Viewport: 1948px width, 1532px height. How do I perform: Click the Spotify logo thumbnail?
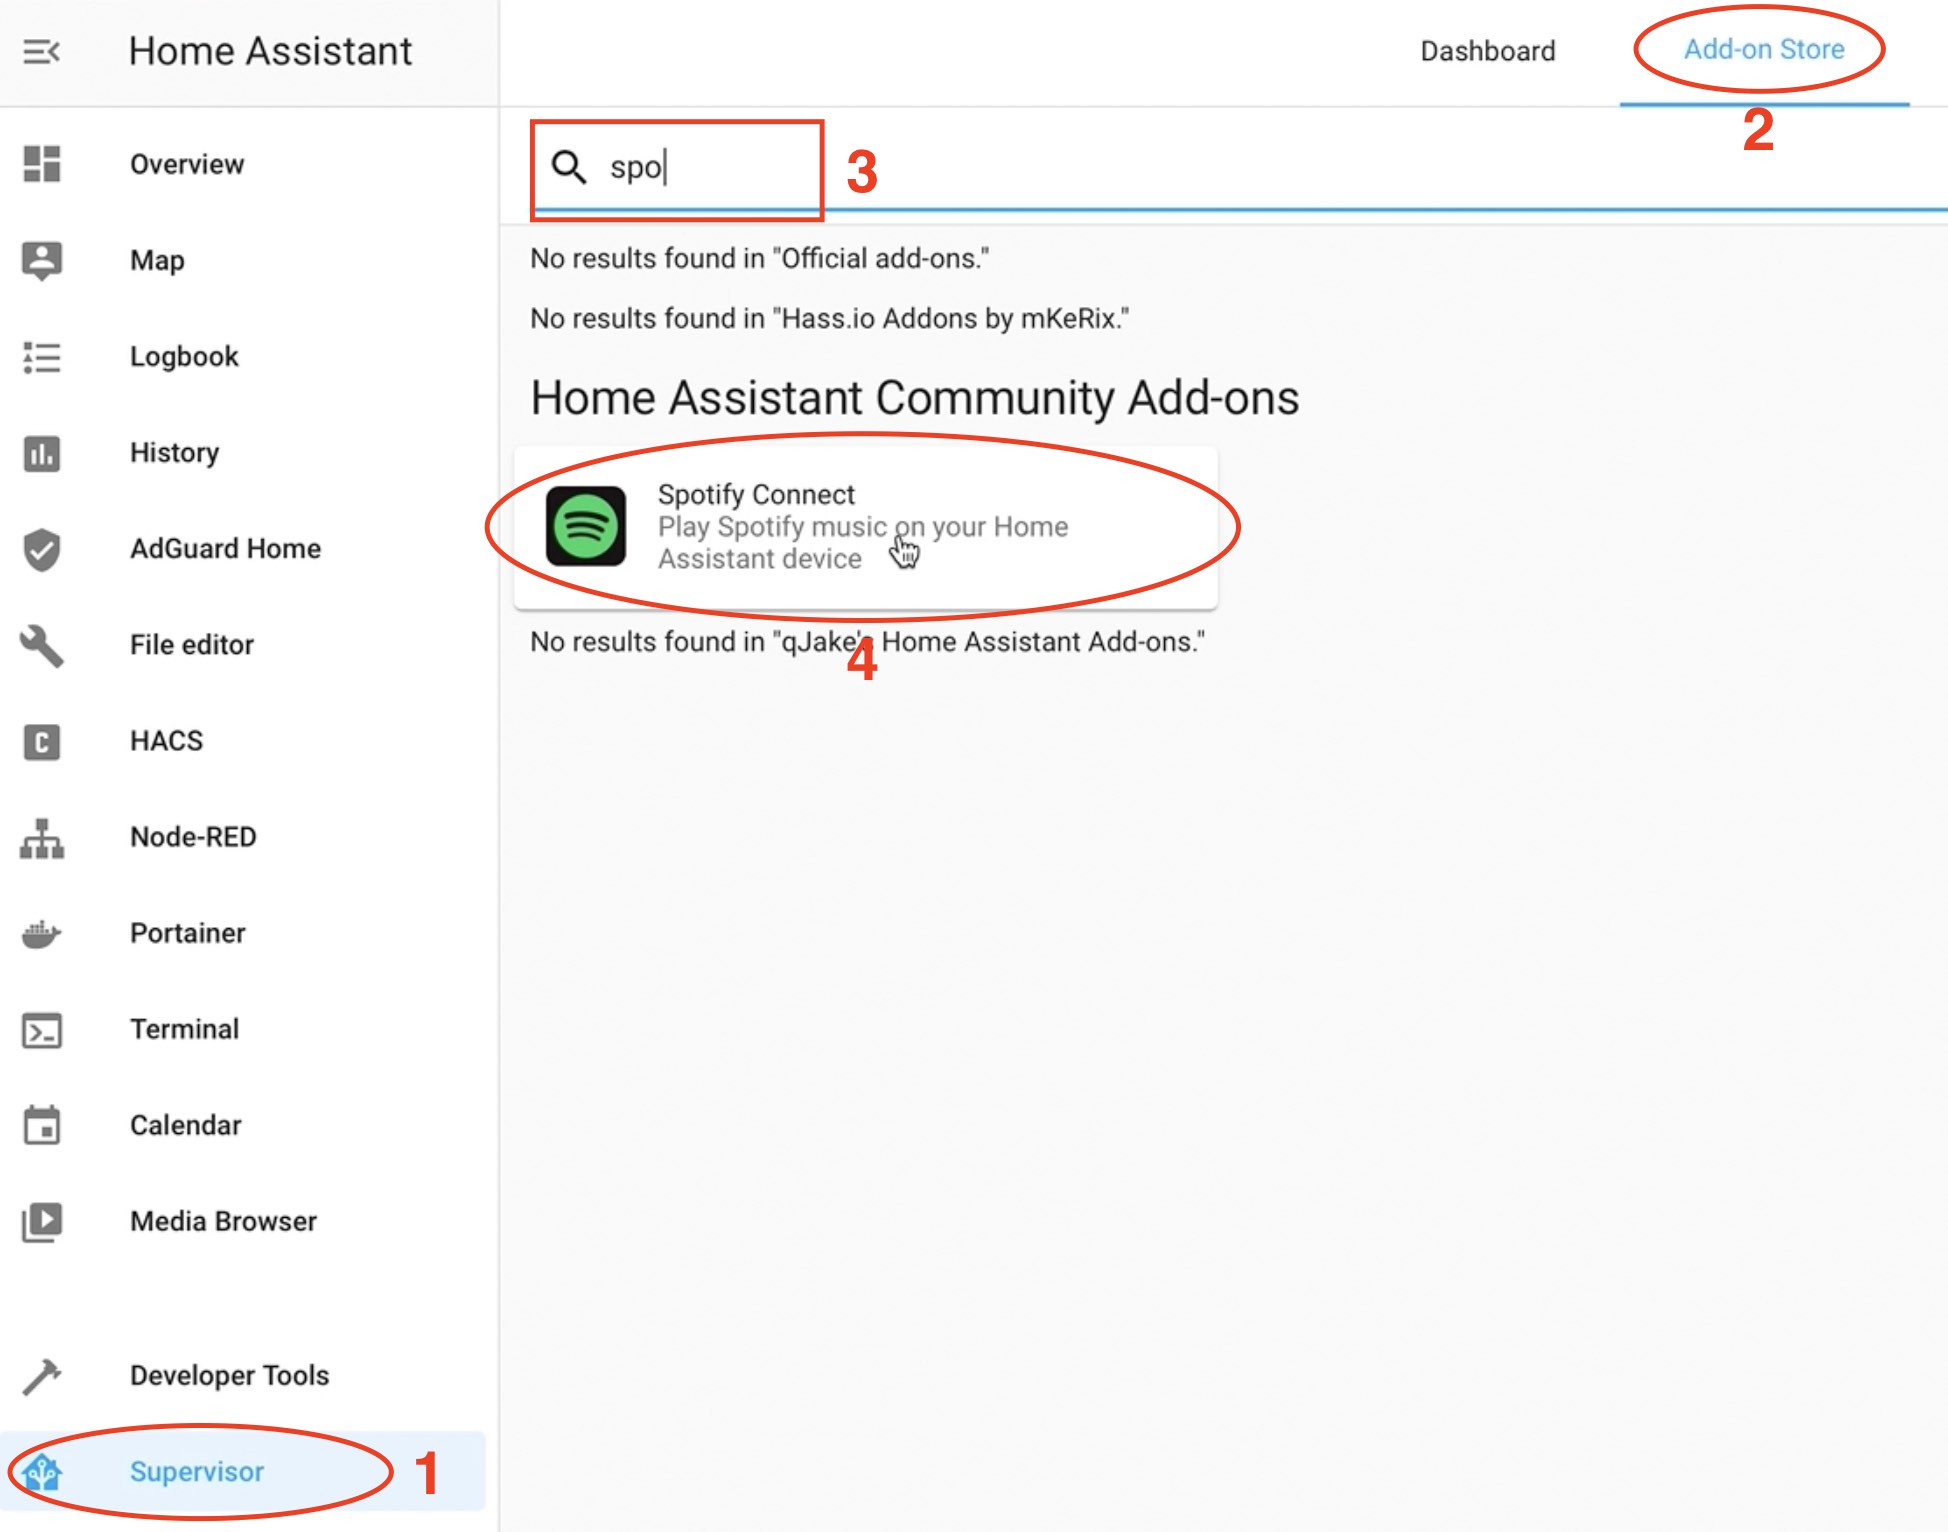coord(586,526)
